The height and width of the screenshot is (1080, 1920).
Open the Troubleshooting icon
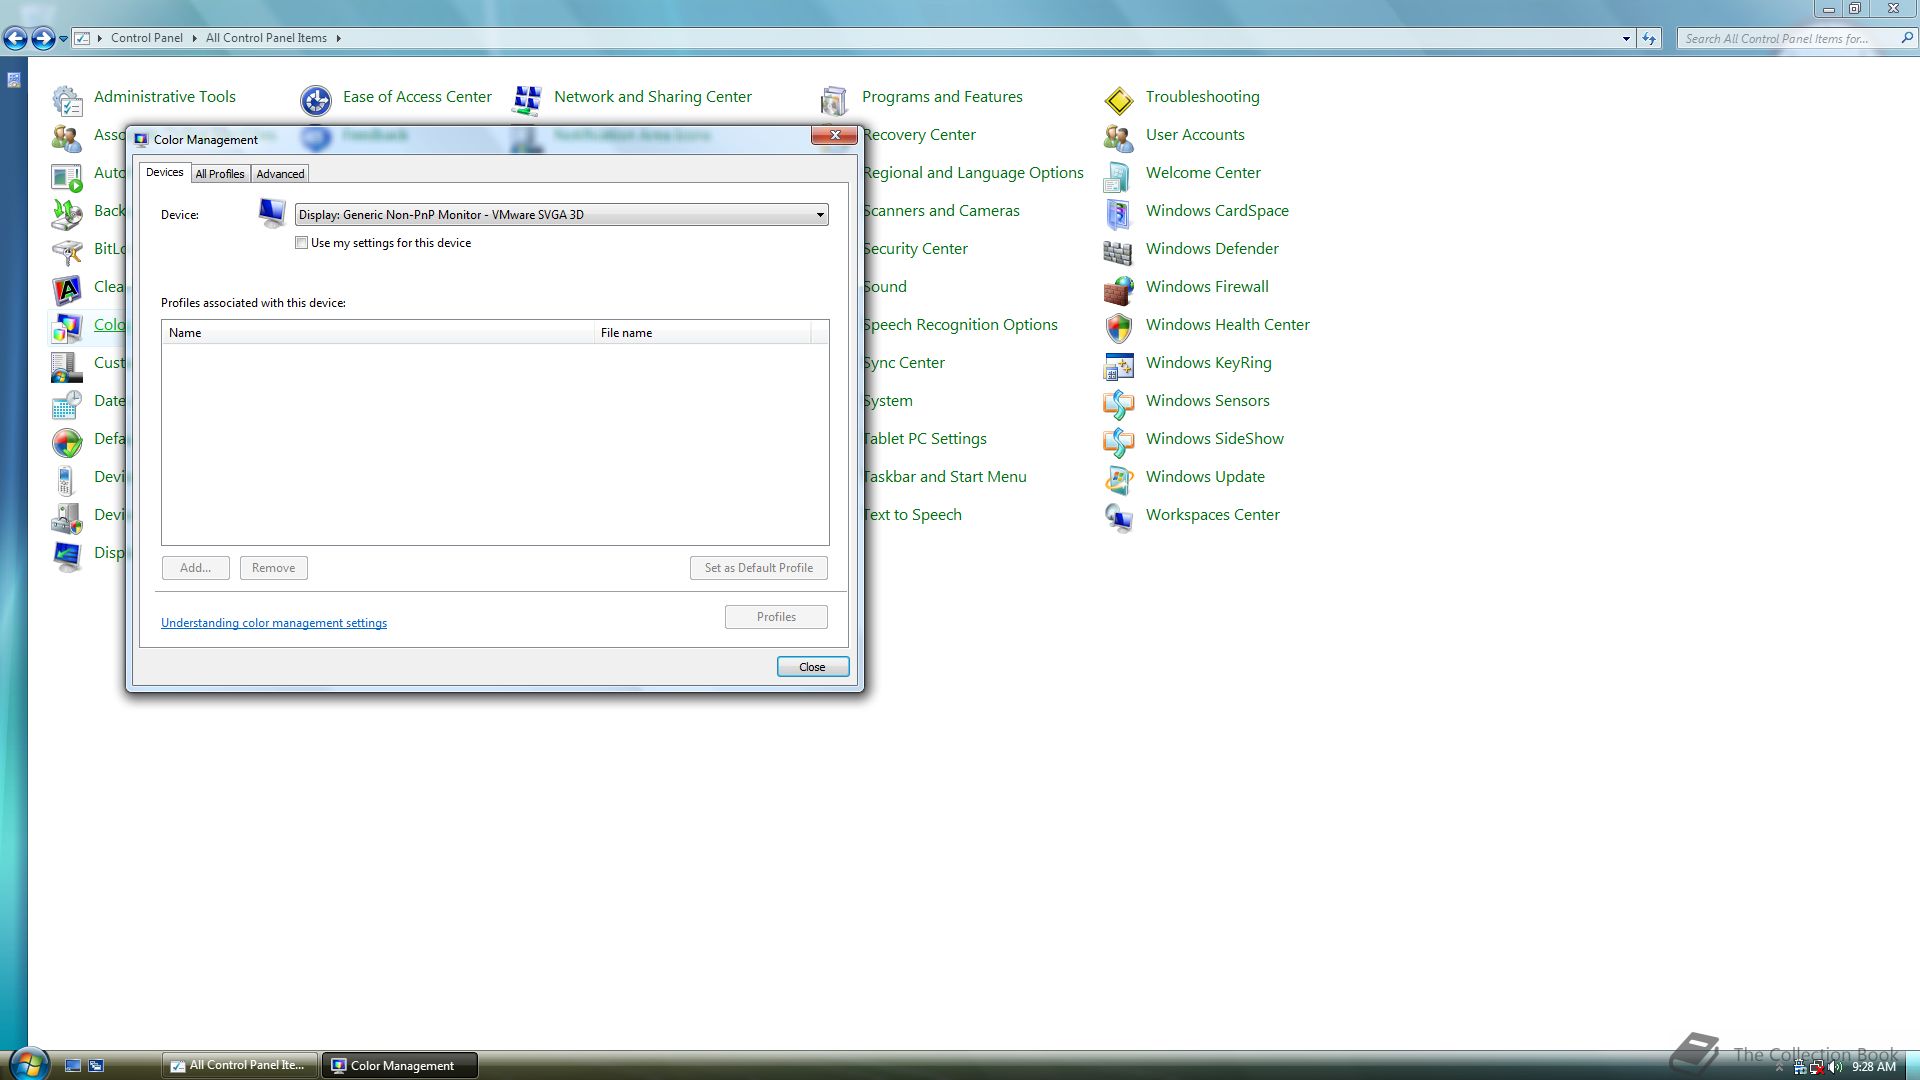click(x=1118, y=99)
